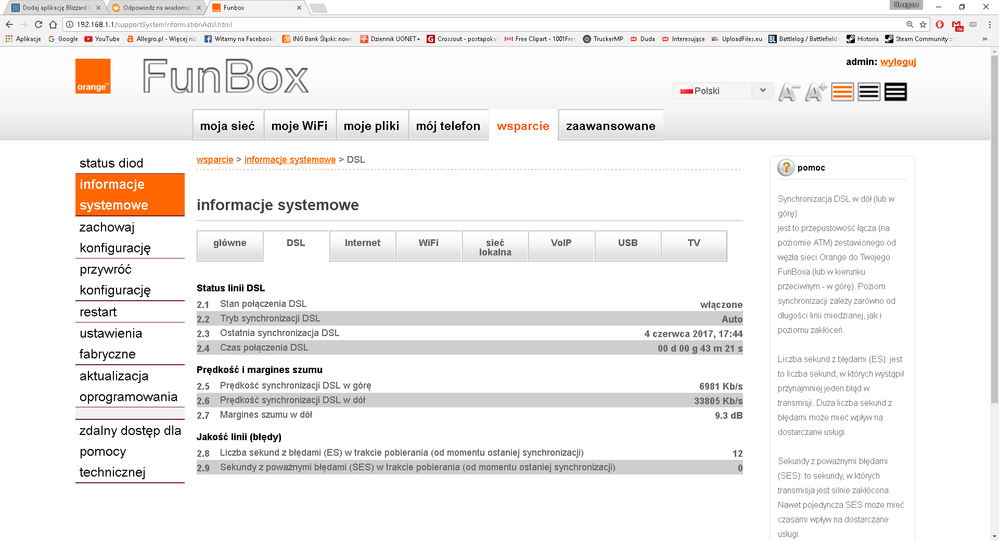Switch to the VoIP info tab
This screenshot has width=999, height=541.
tap(561, 246)
